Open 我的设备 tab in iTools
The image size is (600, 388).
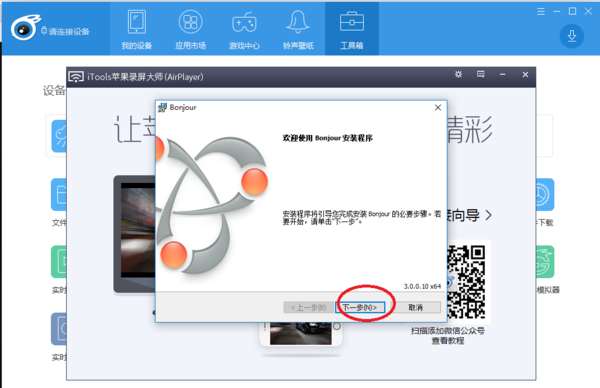(x=137, y=29)
